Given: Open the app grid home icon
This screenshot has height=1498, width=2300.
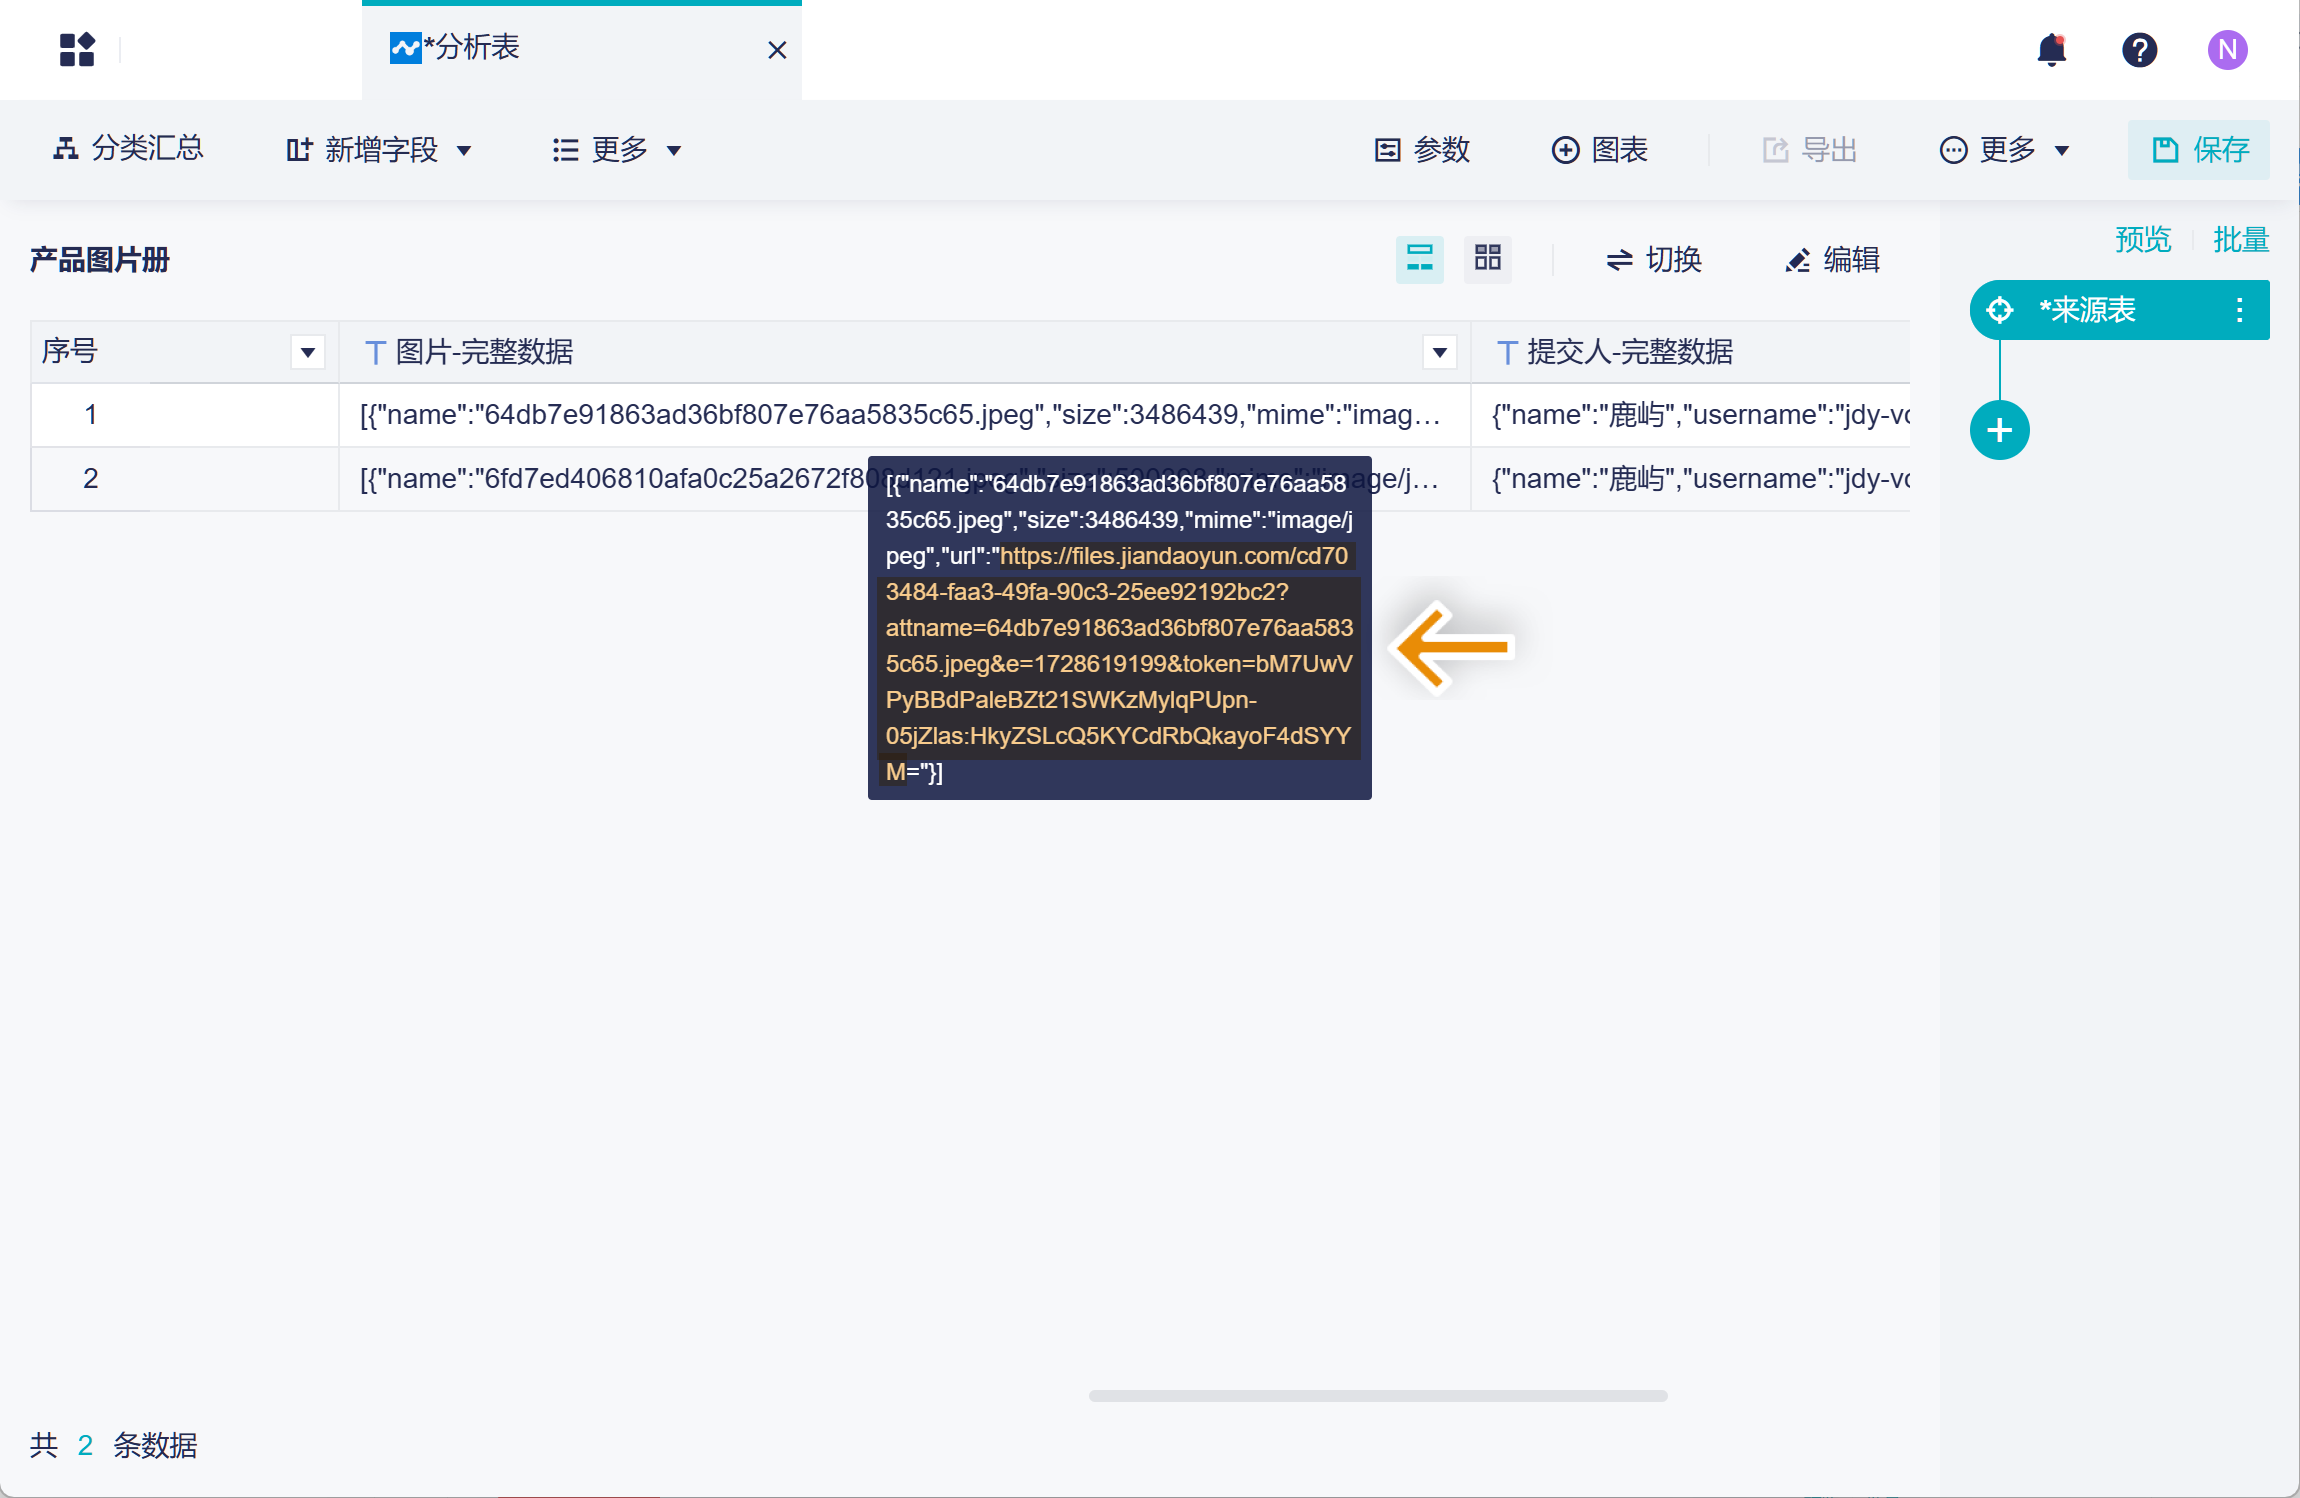Looking at the screenshot, I should [x=77, y=49].
